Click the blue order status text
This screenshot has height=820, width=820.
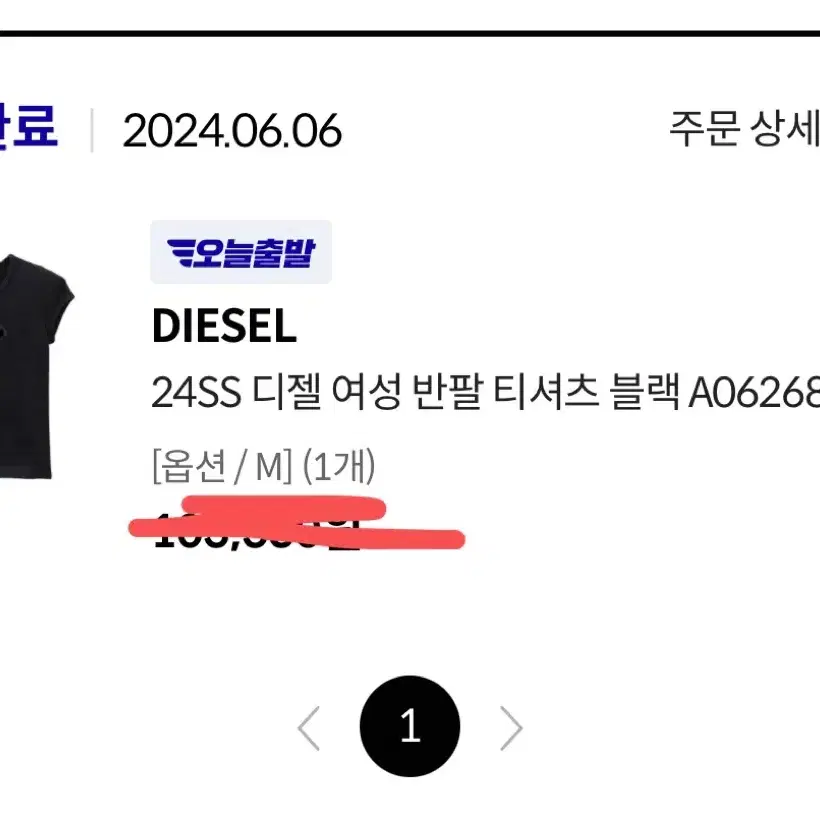(x=28, y=126)
